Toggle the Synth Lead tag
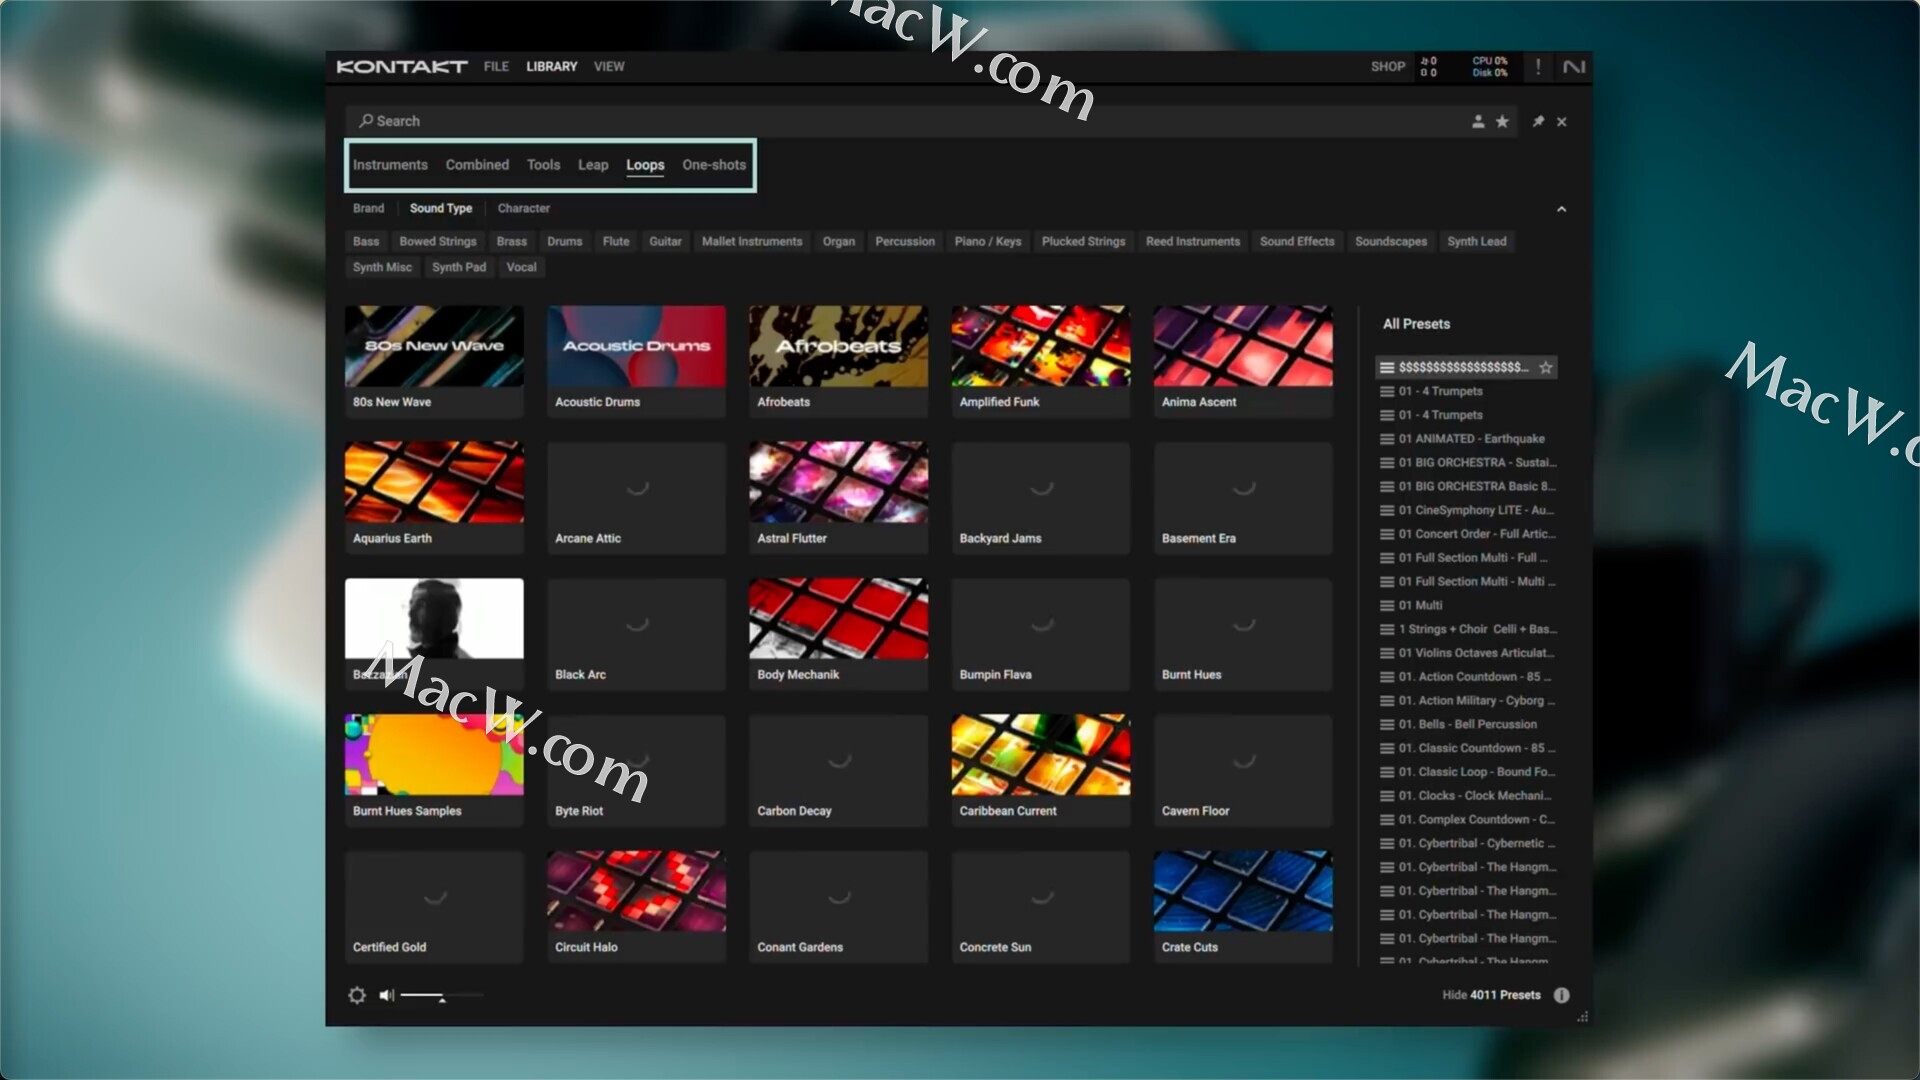Screen dimensions: 1920x1080 (x=1477, y=241)
